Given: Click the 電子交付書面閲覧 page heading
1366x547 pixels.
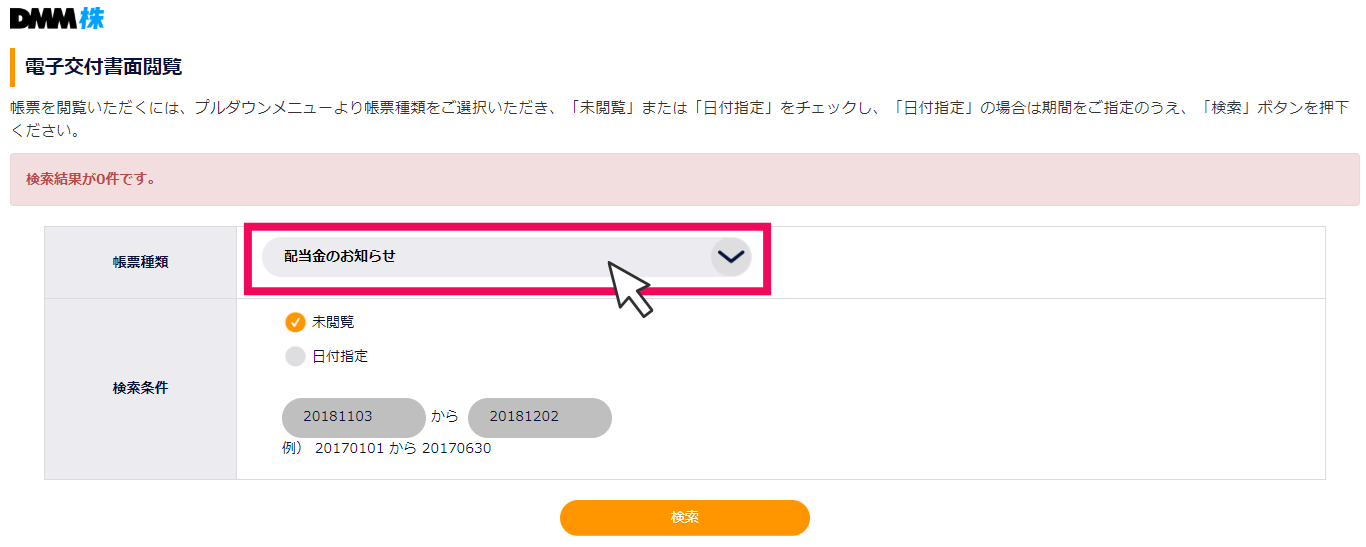Looking at the screenshot, I should [x=103, y=67].
